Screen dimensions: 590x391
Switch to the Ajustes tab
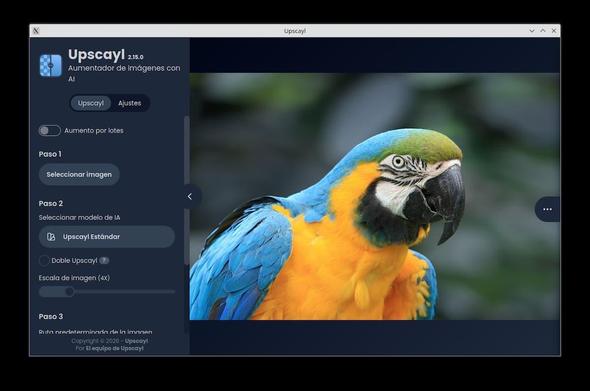130,103
